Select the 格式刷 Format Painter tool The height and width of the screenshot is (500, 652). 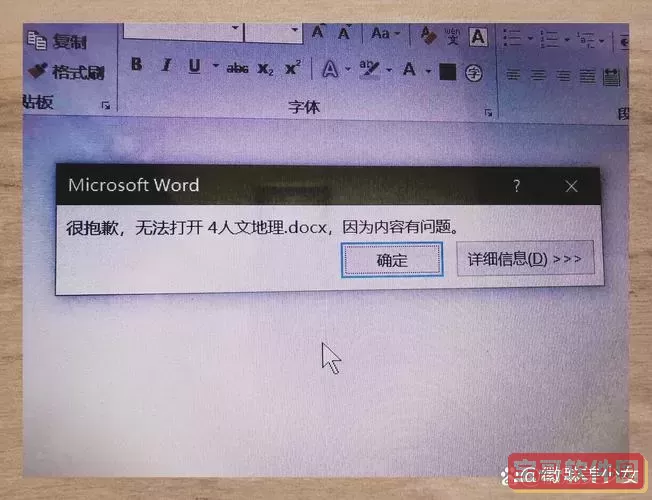pos(66,72)
